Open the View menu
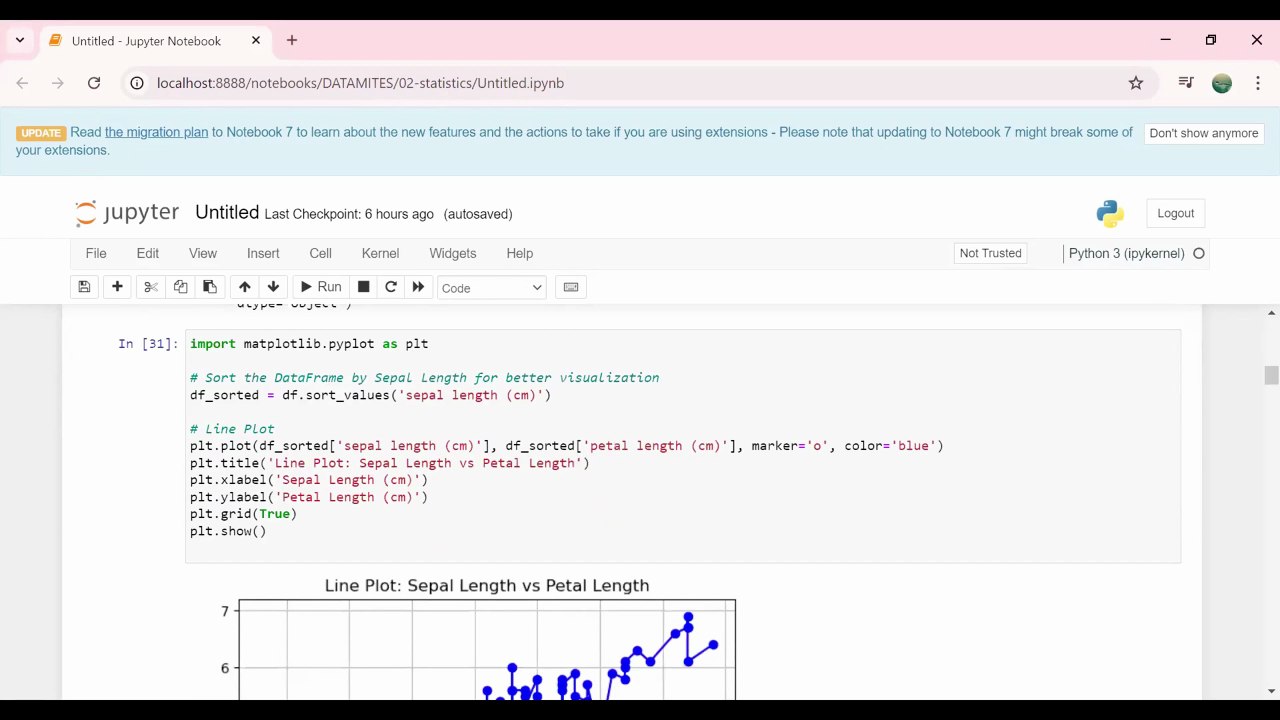This screenshot has width=1280, height=720. (x=203, y=253)
